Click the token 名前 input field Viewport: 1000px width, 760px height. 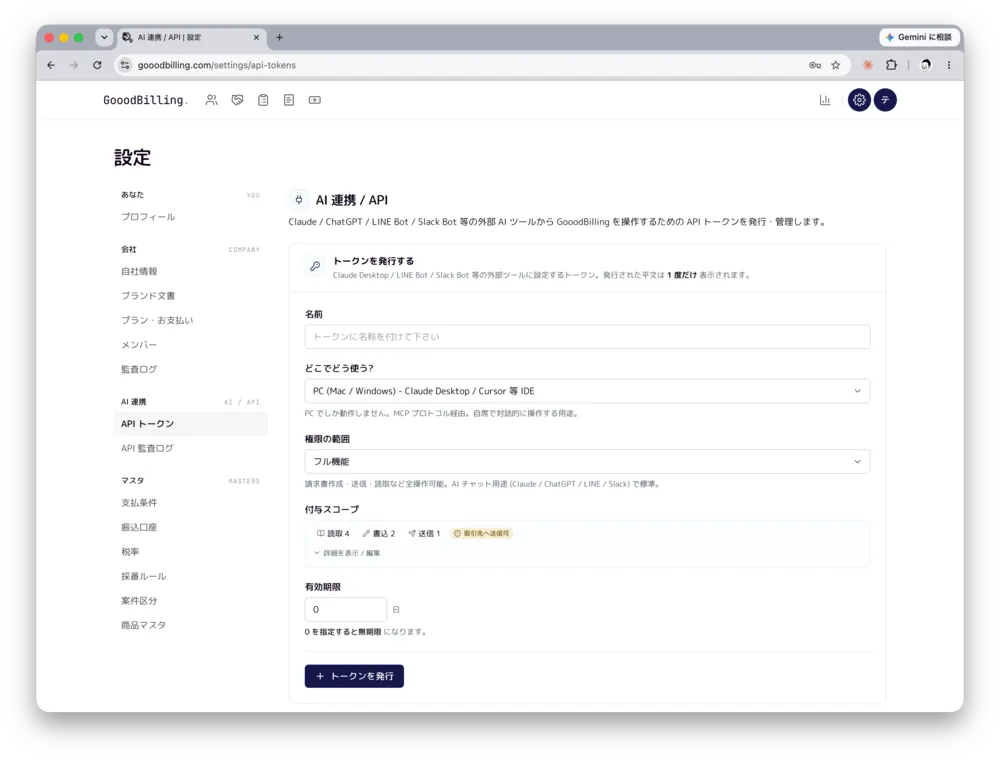point(587,337)
